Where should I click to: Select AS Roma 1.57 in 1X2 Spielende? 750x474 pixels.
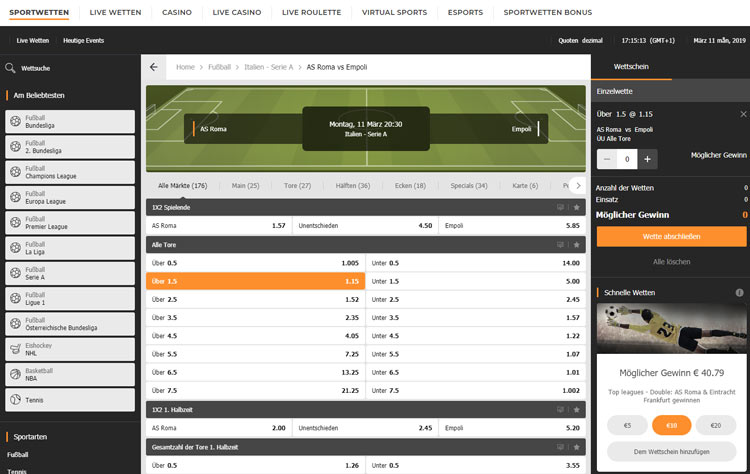tap(219, 225)
